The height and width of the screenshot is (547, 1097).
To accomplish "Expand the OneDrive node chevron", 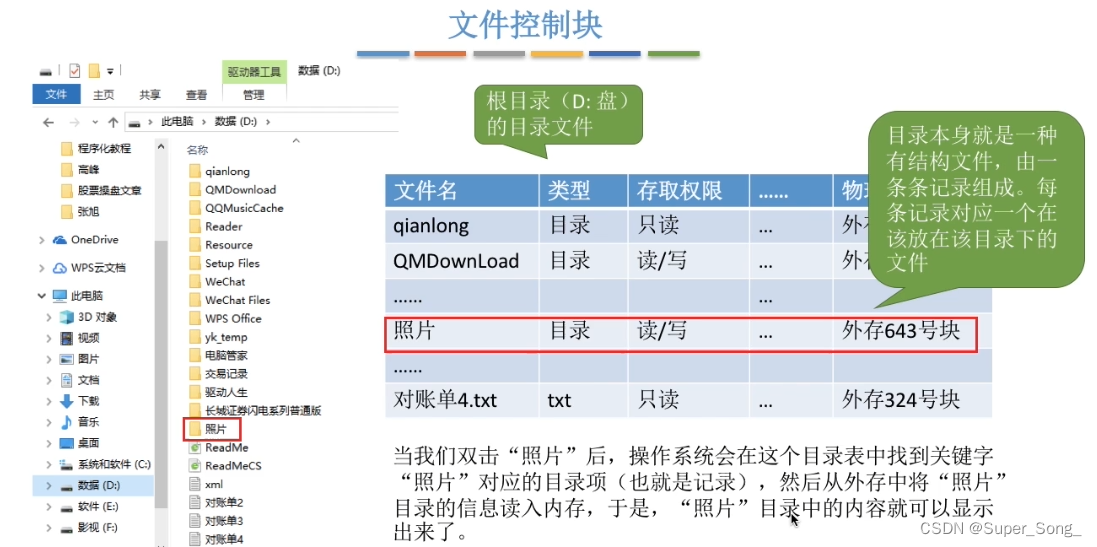I will point(43,240).
